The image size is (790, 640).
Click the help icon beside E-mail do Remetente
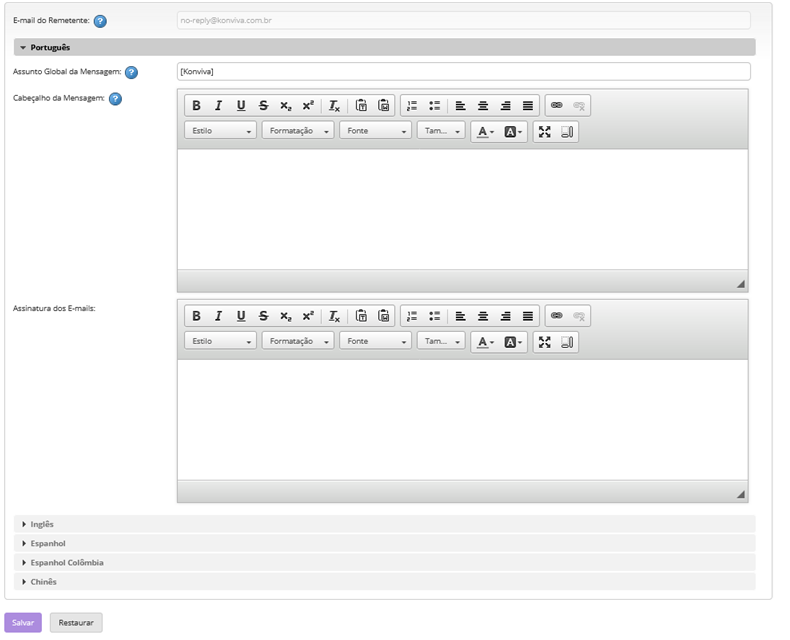click(x=100, y=21)
